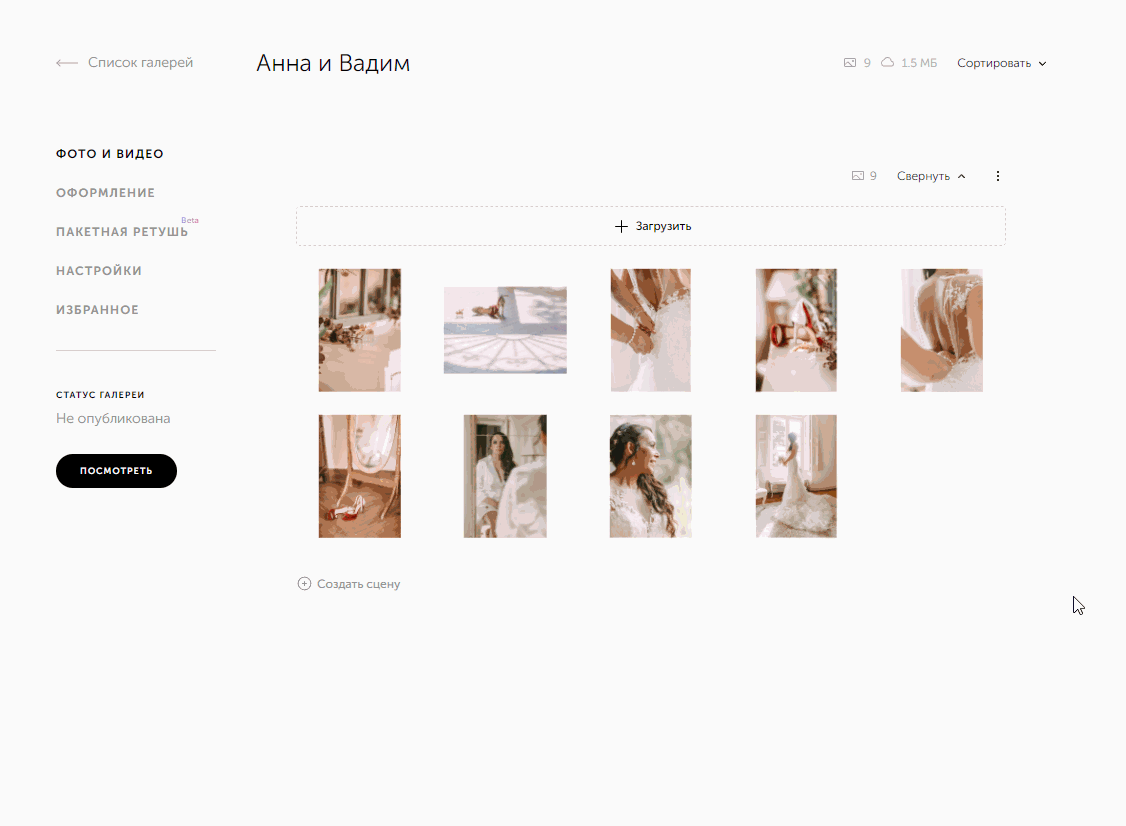
Task: Click the back arrow to gallery list
Action: [x=67, y=63]
